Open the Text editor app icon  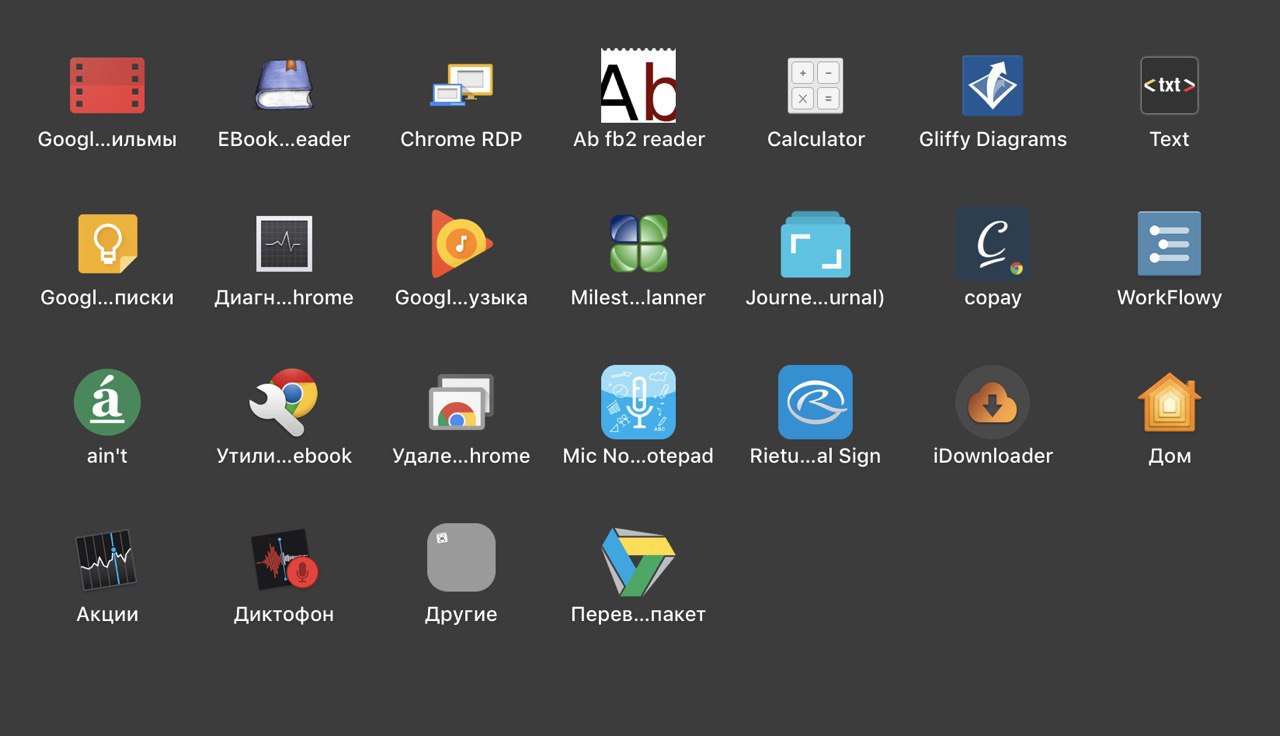click(1169, 85)
